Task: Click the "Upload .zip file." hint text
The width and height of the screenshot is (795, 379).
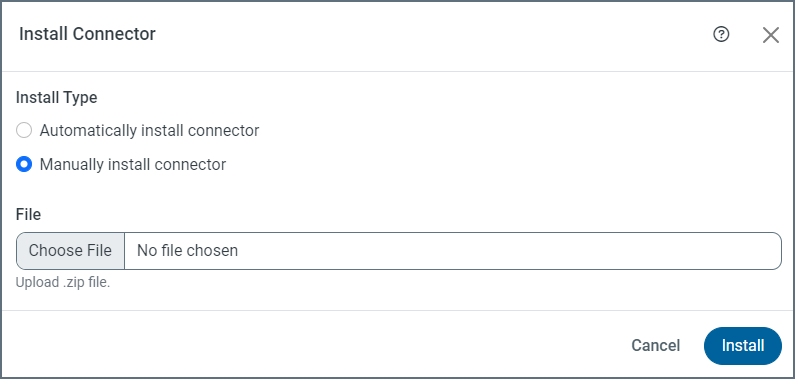Action: pos(63,282)
